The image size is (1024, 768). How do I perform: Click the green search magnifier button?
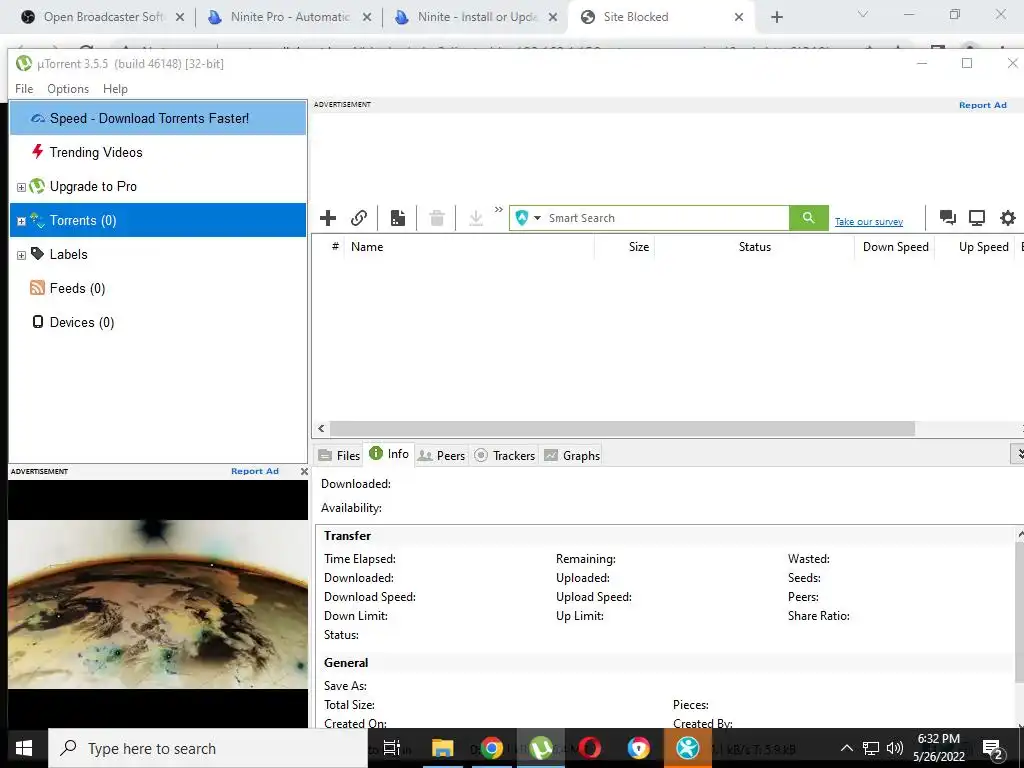click(x=808, y=218)
